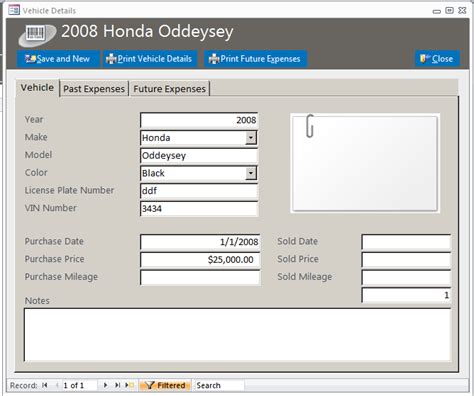474x396 pixels.
Task: Create new blank record navigation icon
Action: pos(129,385)
